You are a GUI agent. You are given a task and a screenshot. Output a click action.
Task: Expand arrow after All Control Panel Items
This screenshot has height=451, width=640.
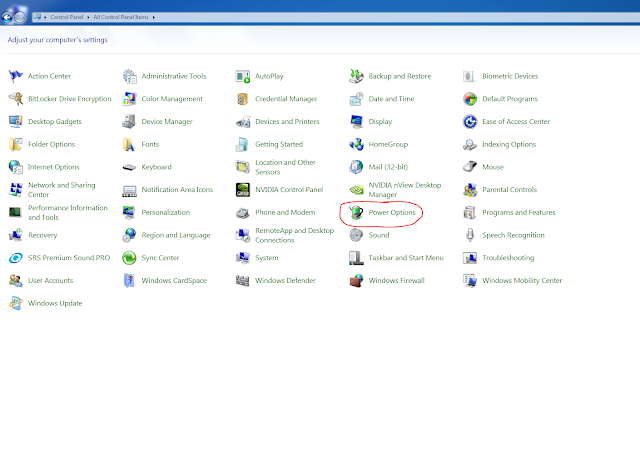(x=153, y=17)
